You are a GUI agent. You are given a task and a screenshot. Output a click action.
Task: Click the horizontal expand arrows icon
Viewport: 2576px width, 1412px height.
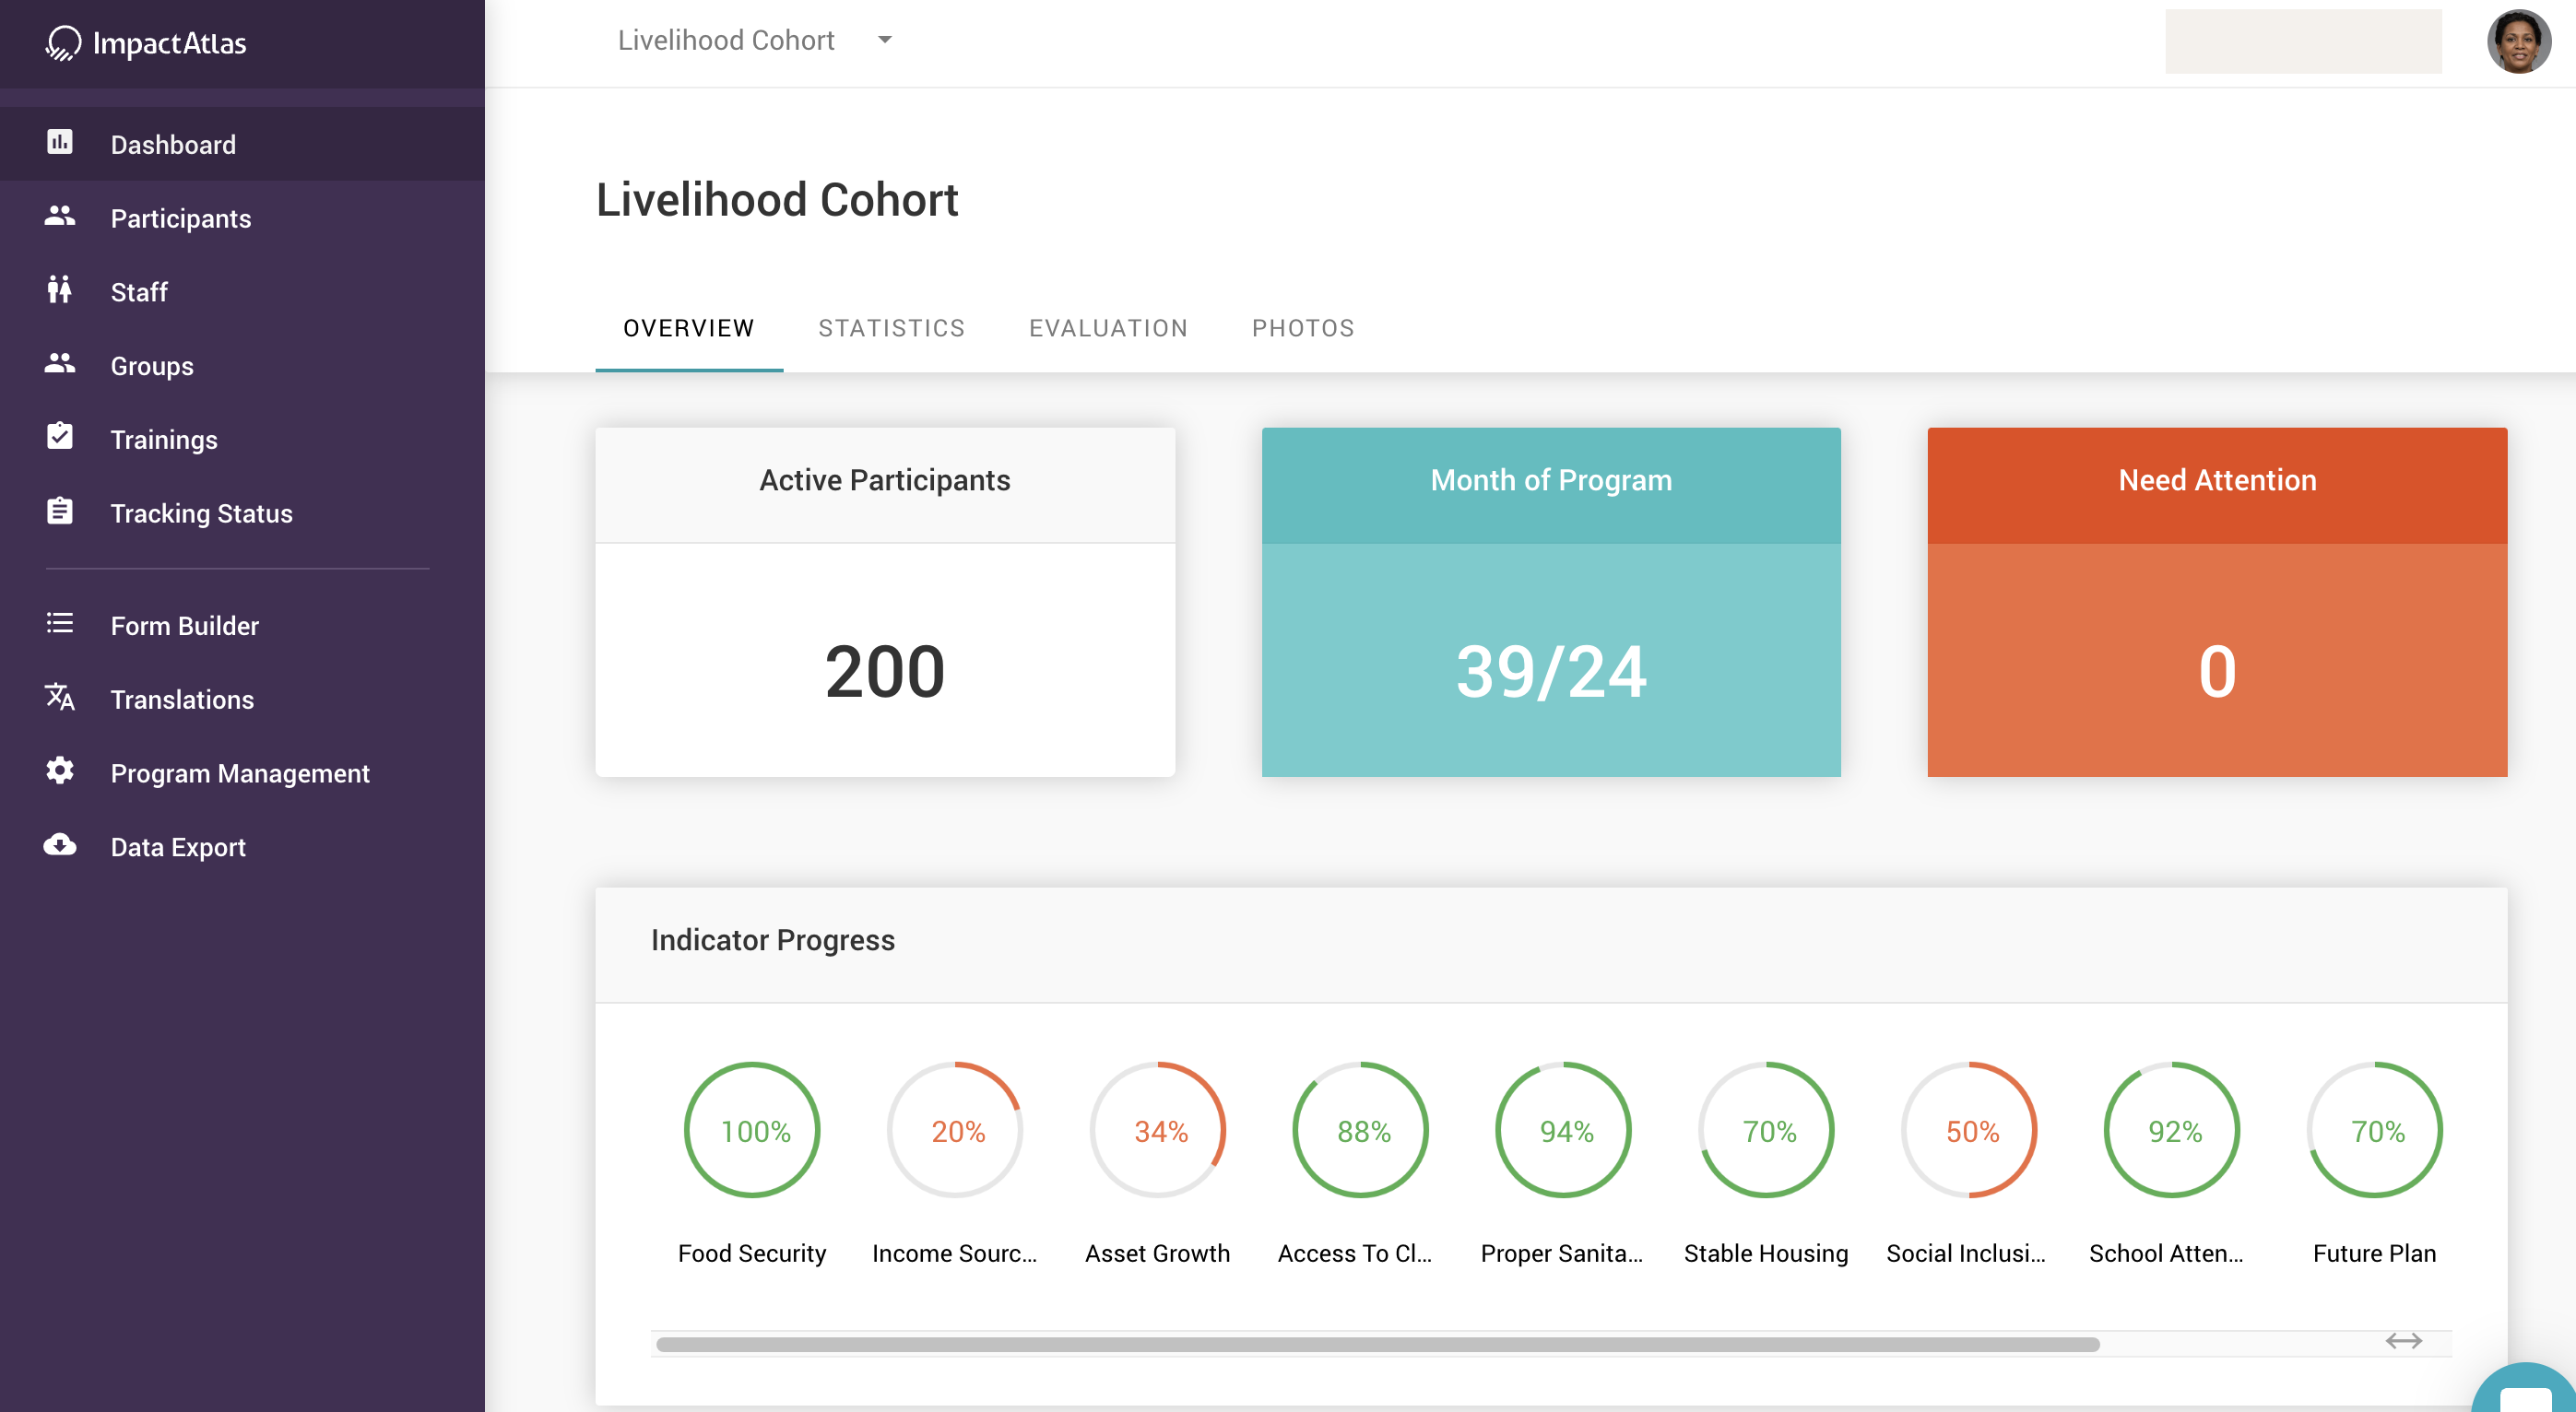(x=2403, y=1341)
